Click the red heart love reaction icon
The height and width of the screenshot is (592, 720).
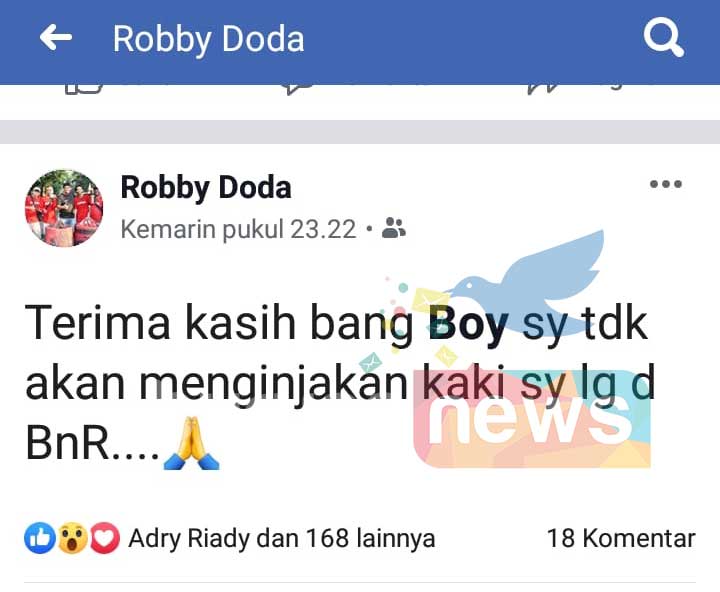coord(105,538)
